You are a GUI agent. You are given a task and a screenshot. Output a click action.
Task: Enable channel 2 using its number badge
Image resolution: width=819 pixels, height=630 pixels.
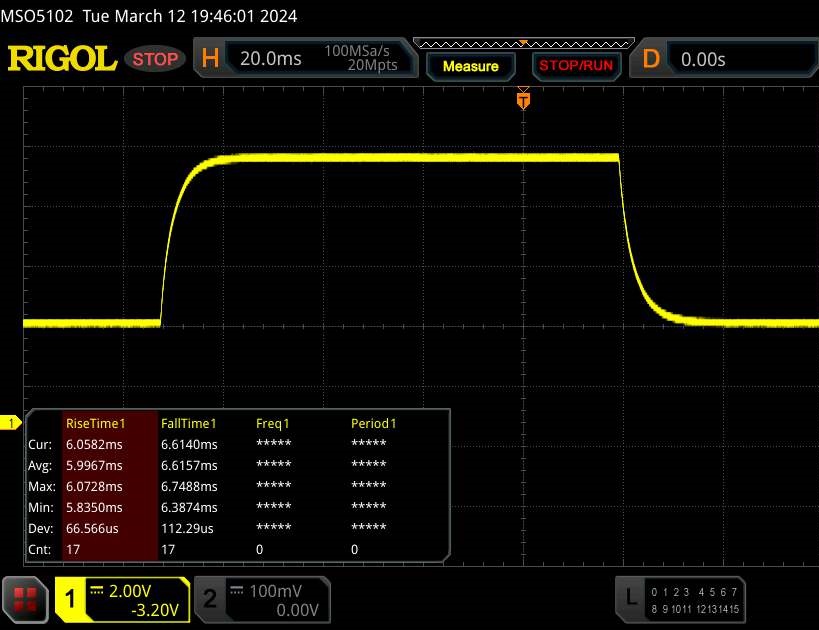coord(210,599)
